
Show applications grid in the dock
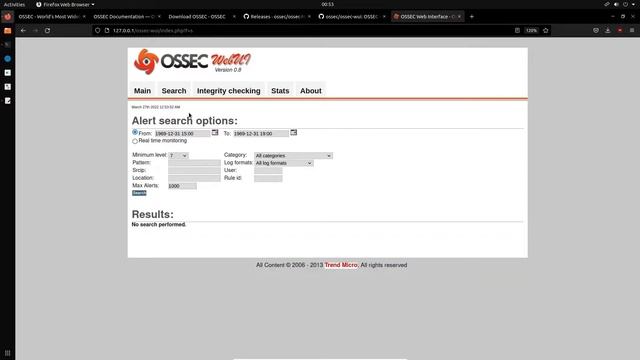point(7,353)
